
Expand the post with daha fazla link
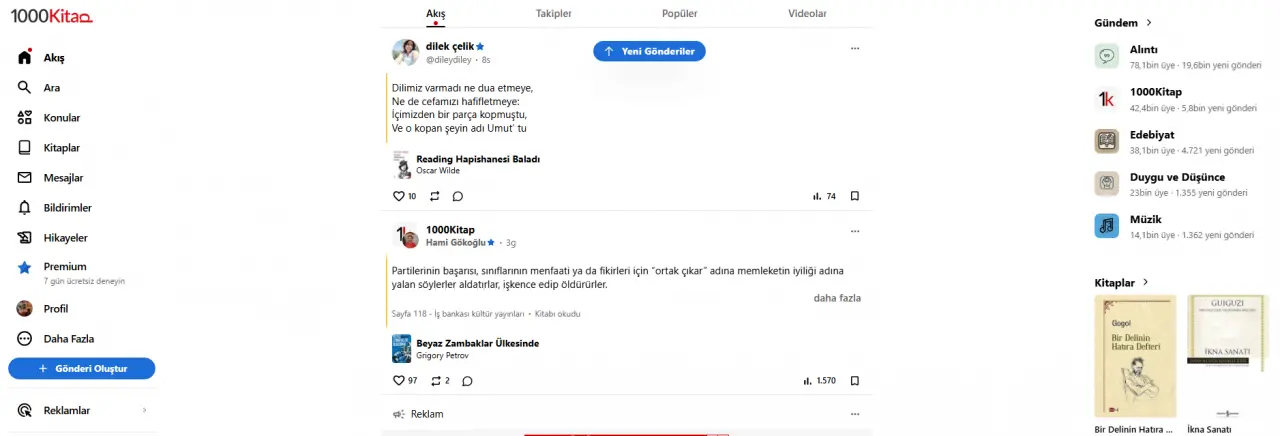836,298
